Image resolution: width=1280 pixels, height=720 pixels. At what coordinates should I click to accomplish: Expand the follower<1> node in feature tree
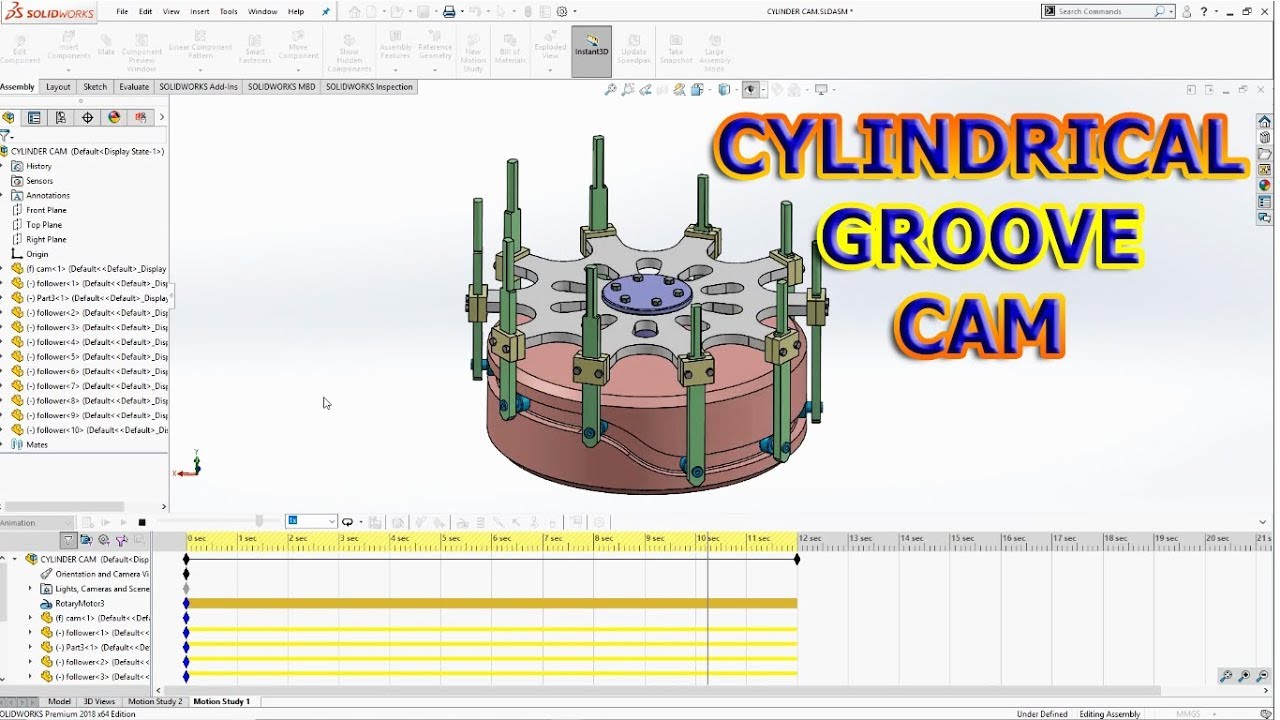tap(3, 283)
